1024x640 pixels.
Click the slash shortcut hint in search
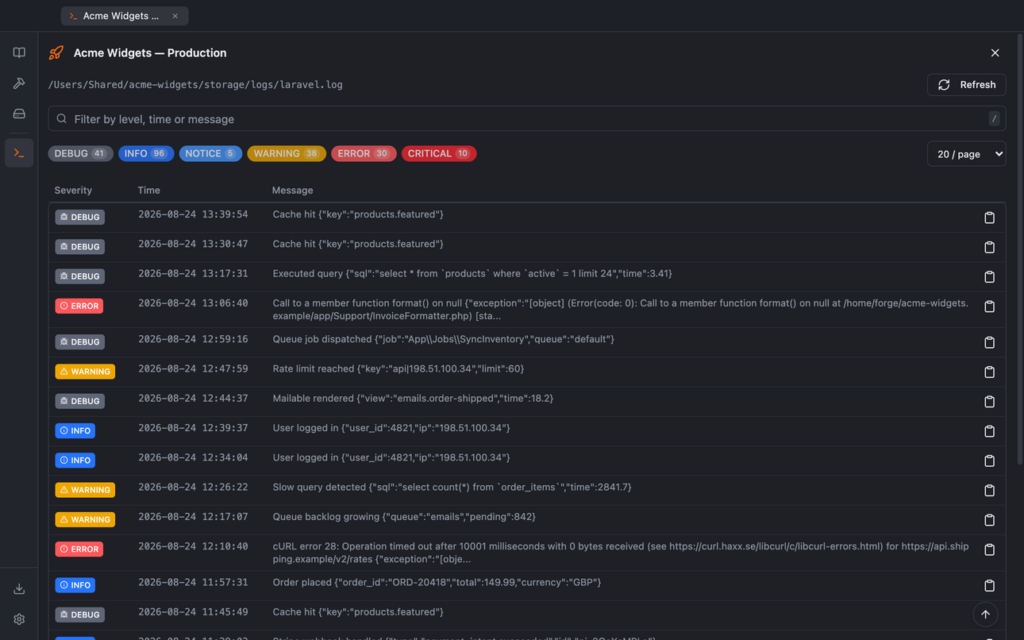[994, 119]
